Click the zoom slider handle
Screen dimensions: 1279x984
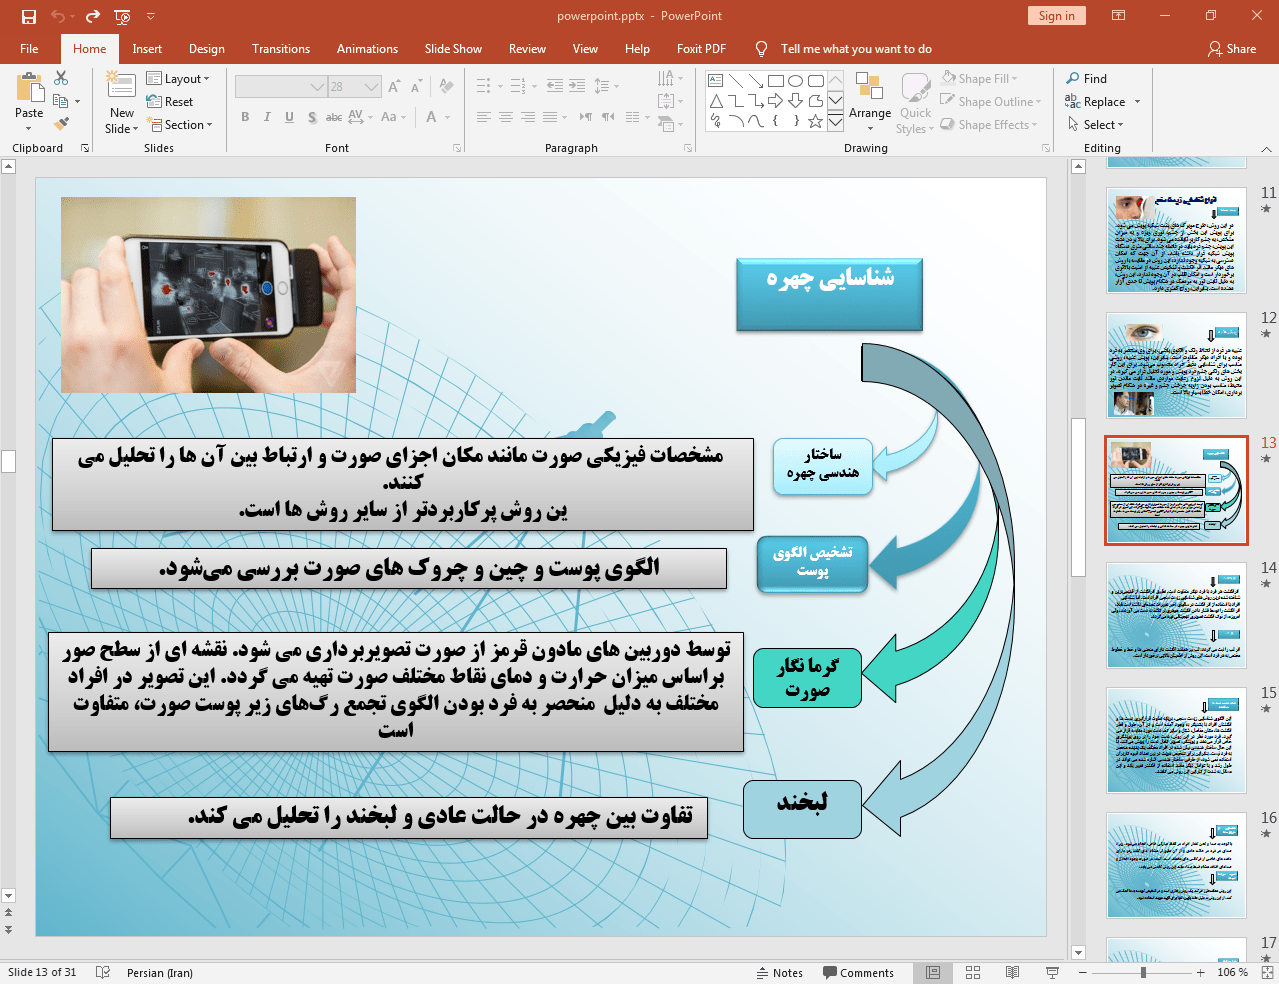tap(1143, 972)
